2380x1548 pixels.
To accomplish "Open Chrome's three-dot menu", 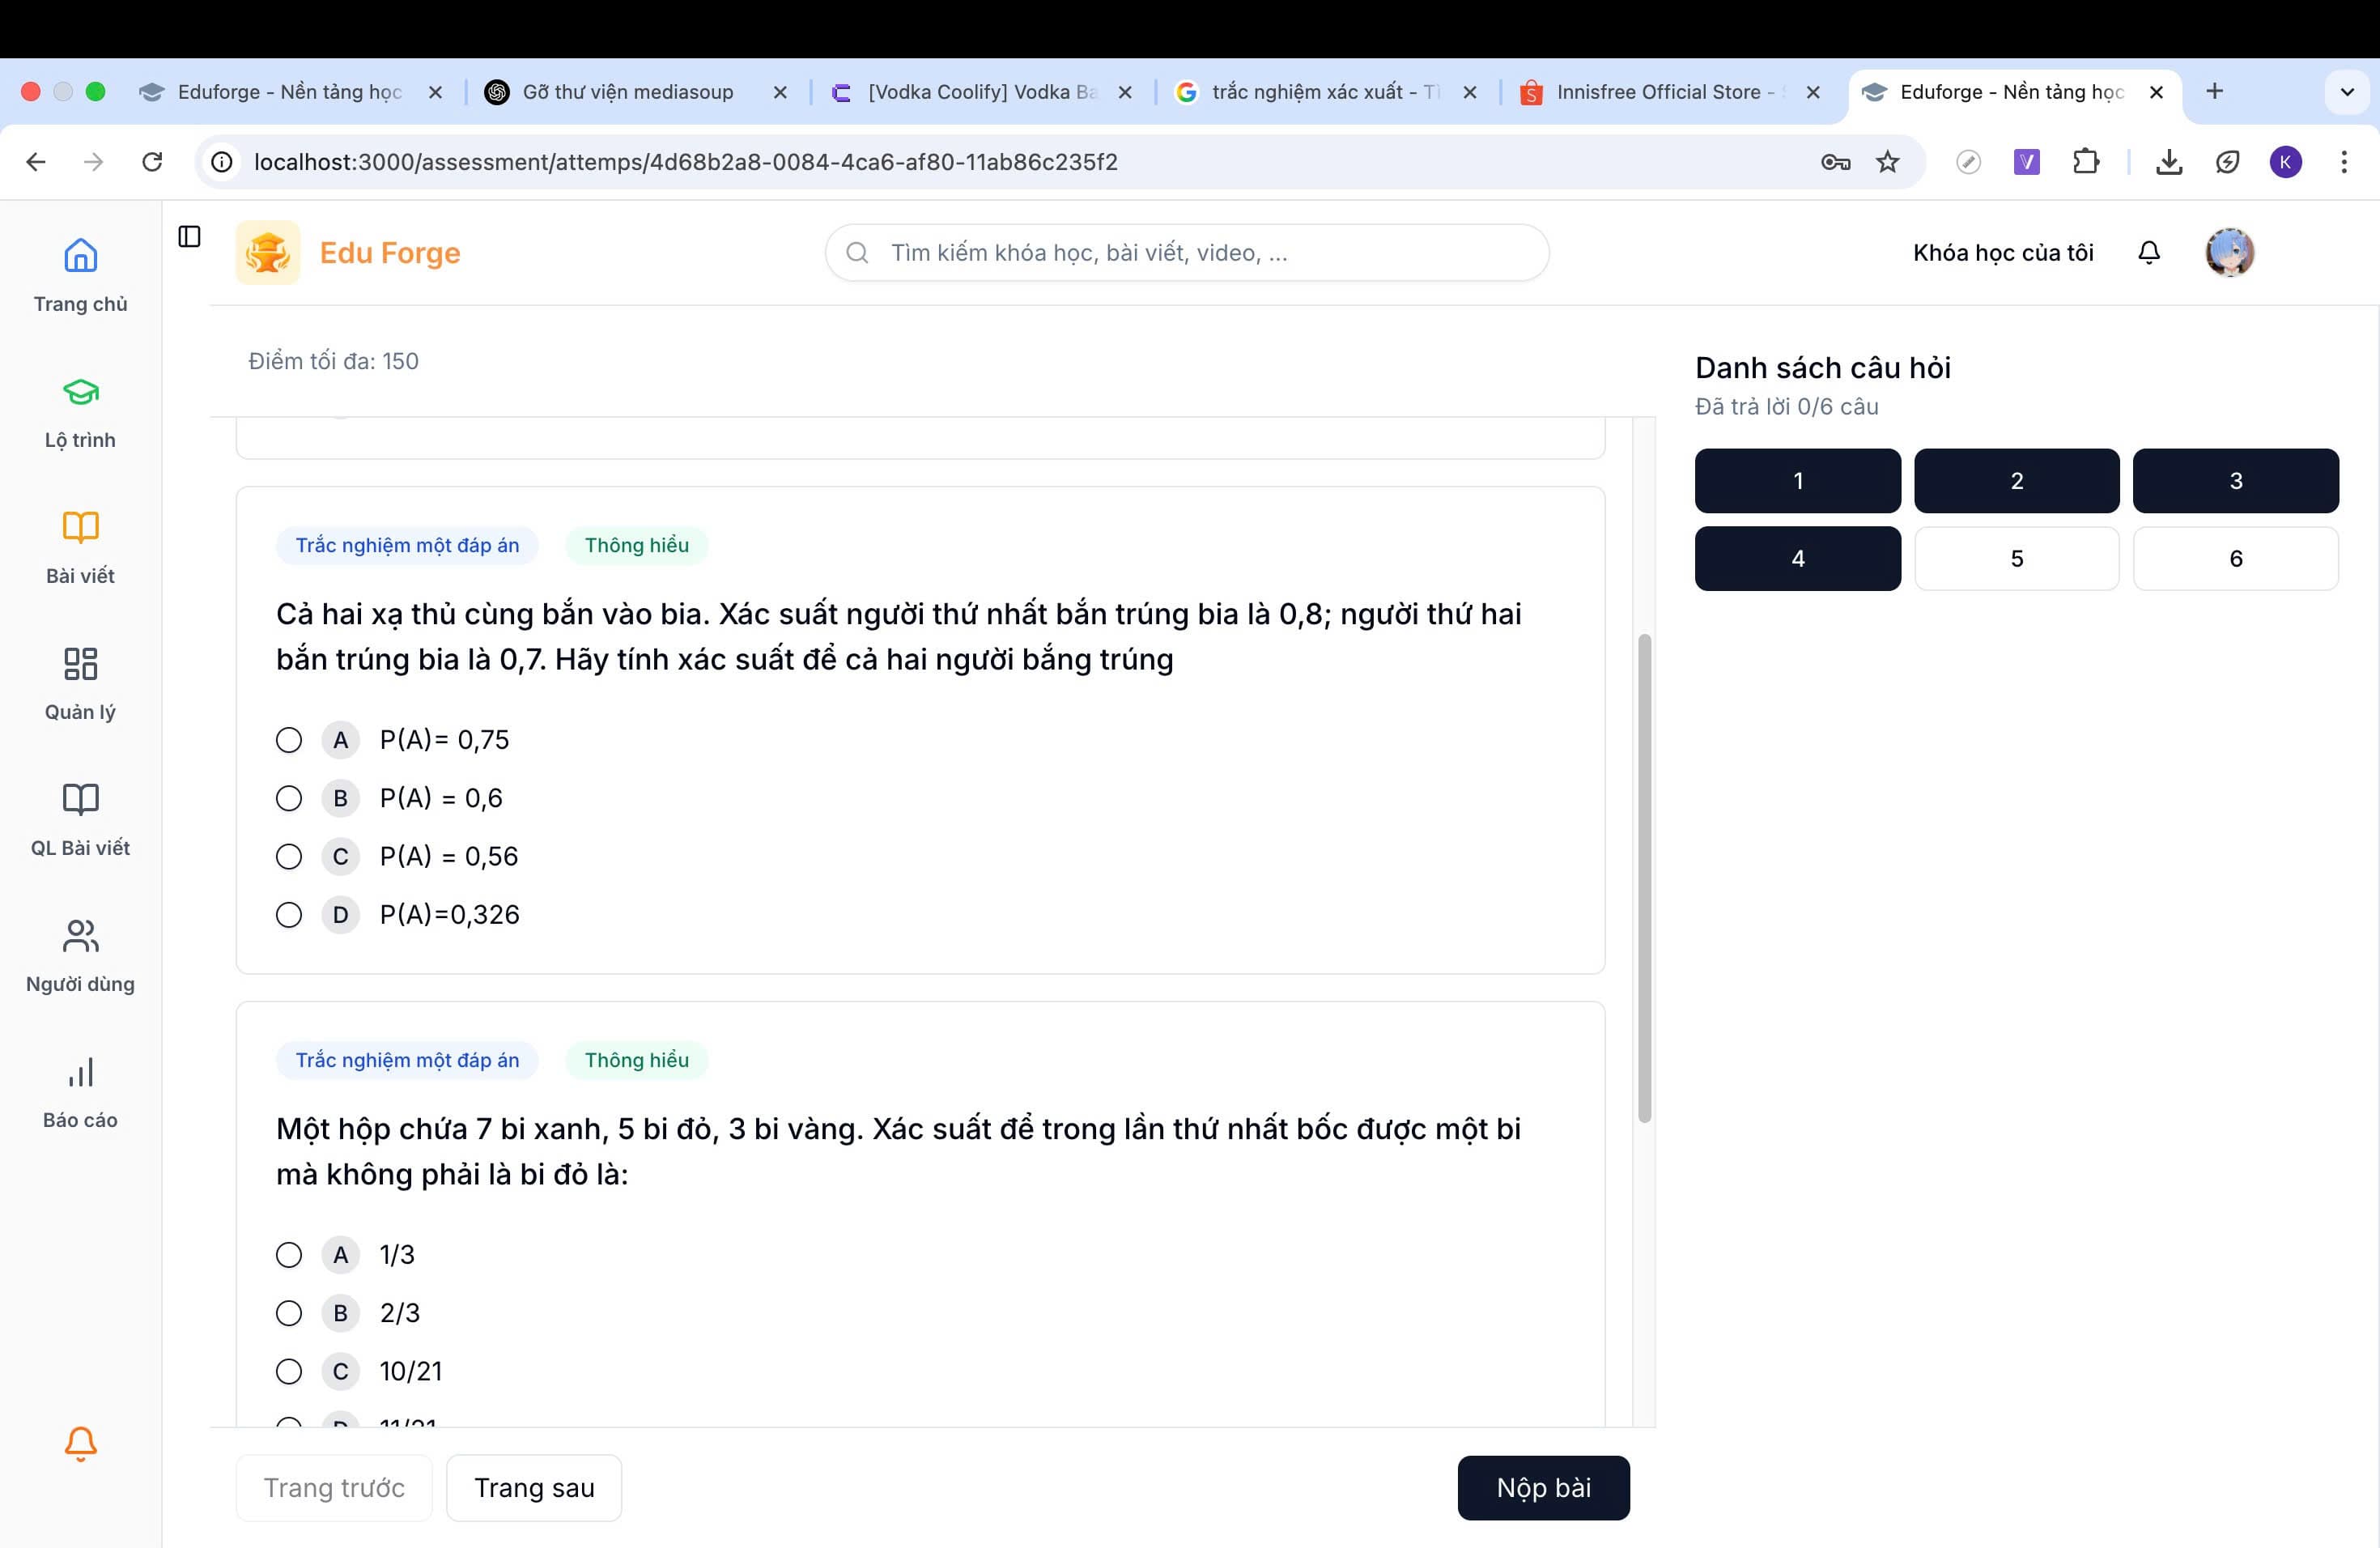I will click(x=2344, y=162).
